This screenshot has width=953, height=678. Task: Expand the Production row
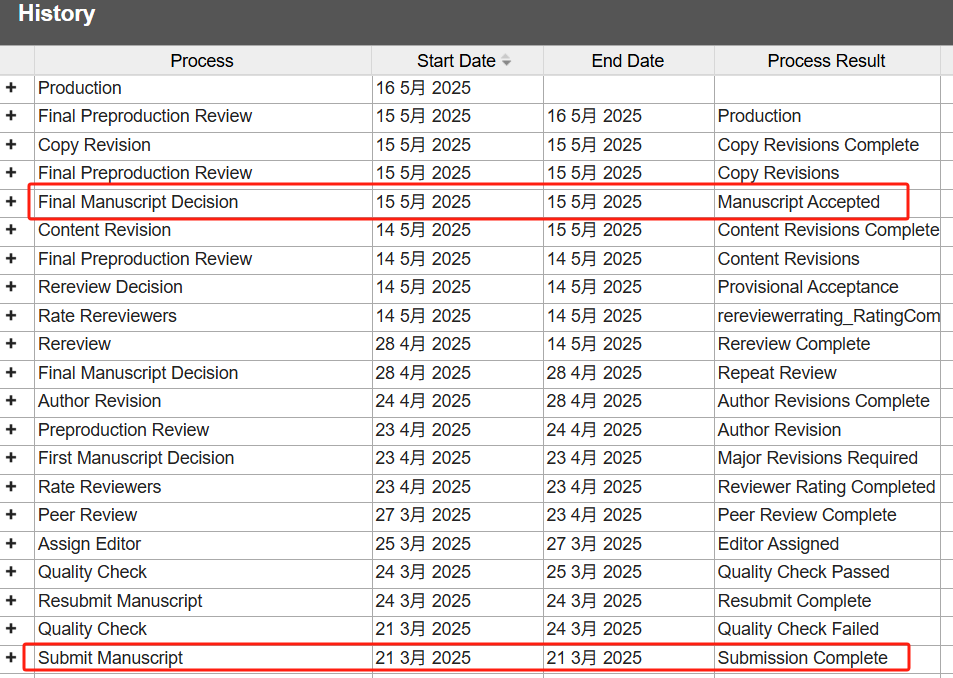click(11, 88)
